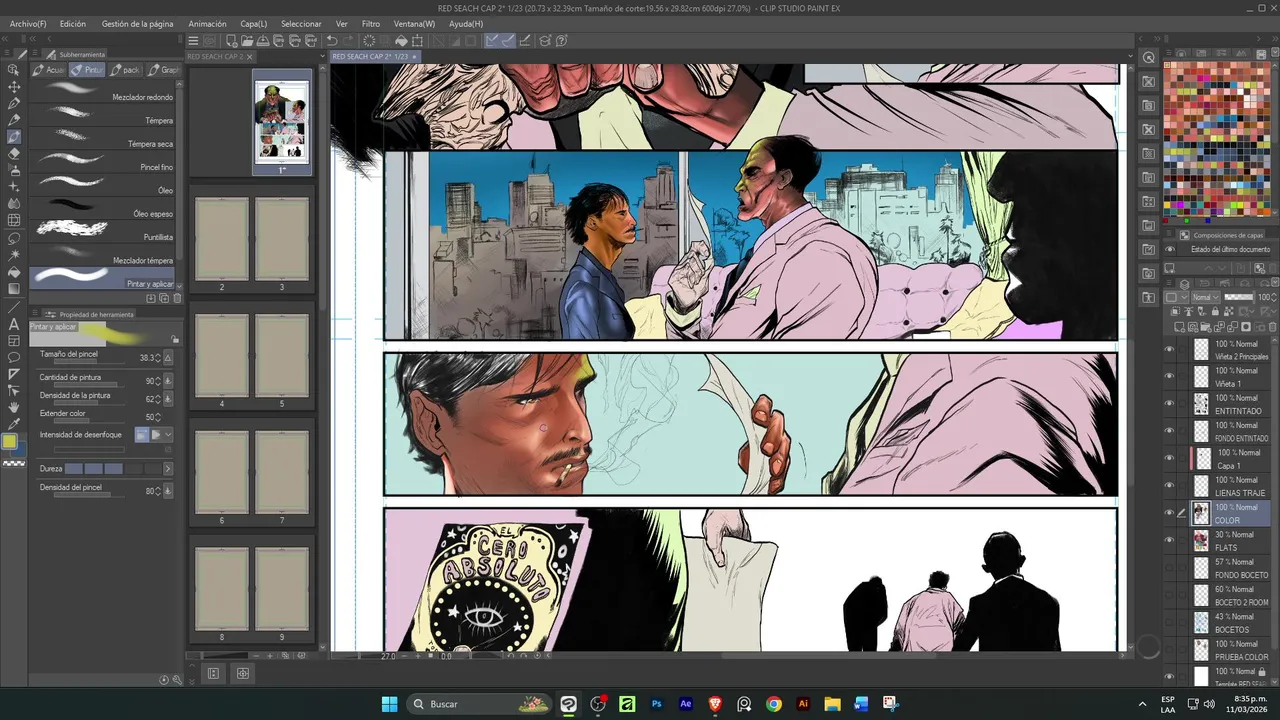Select the Óleo espeso brush
Viewport: 1280px width, 720px height.
[103, 207]
